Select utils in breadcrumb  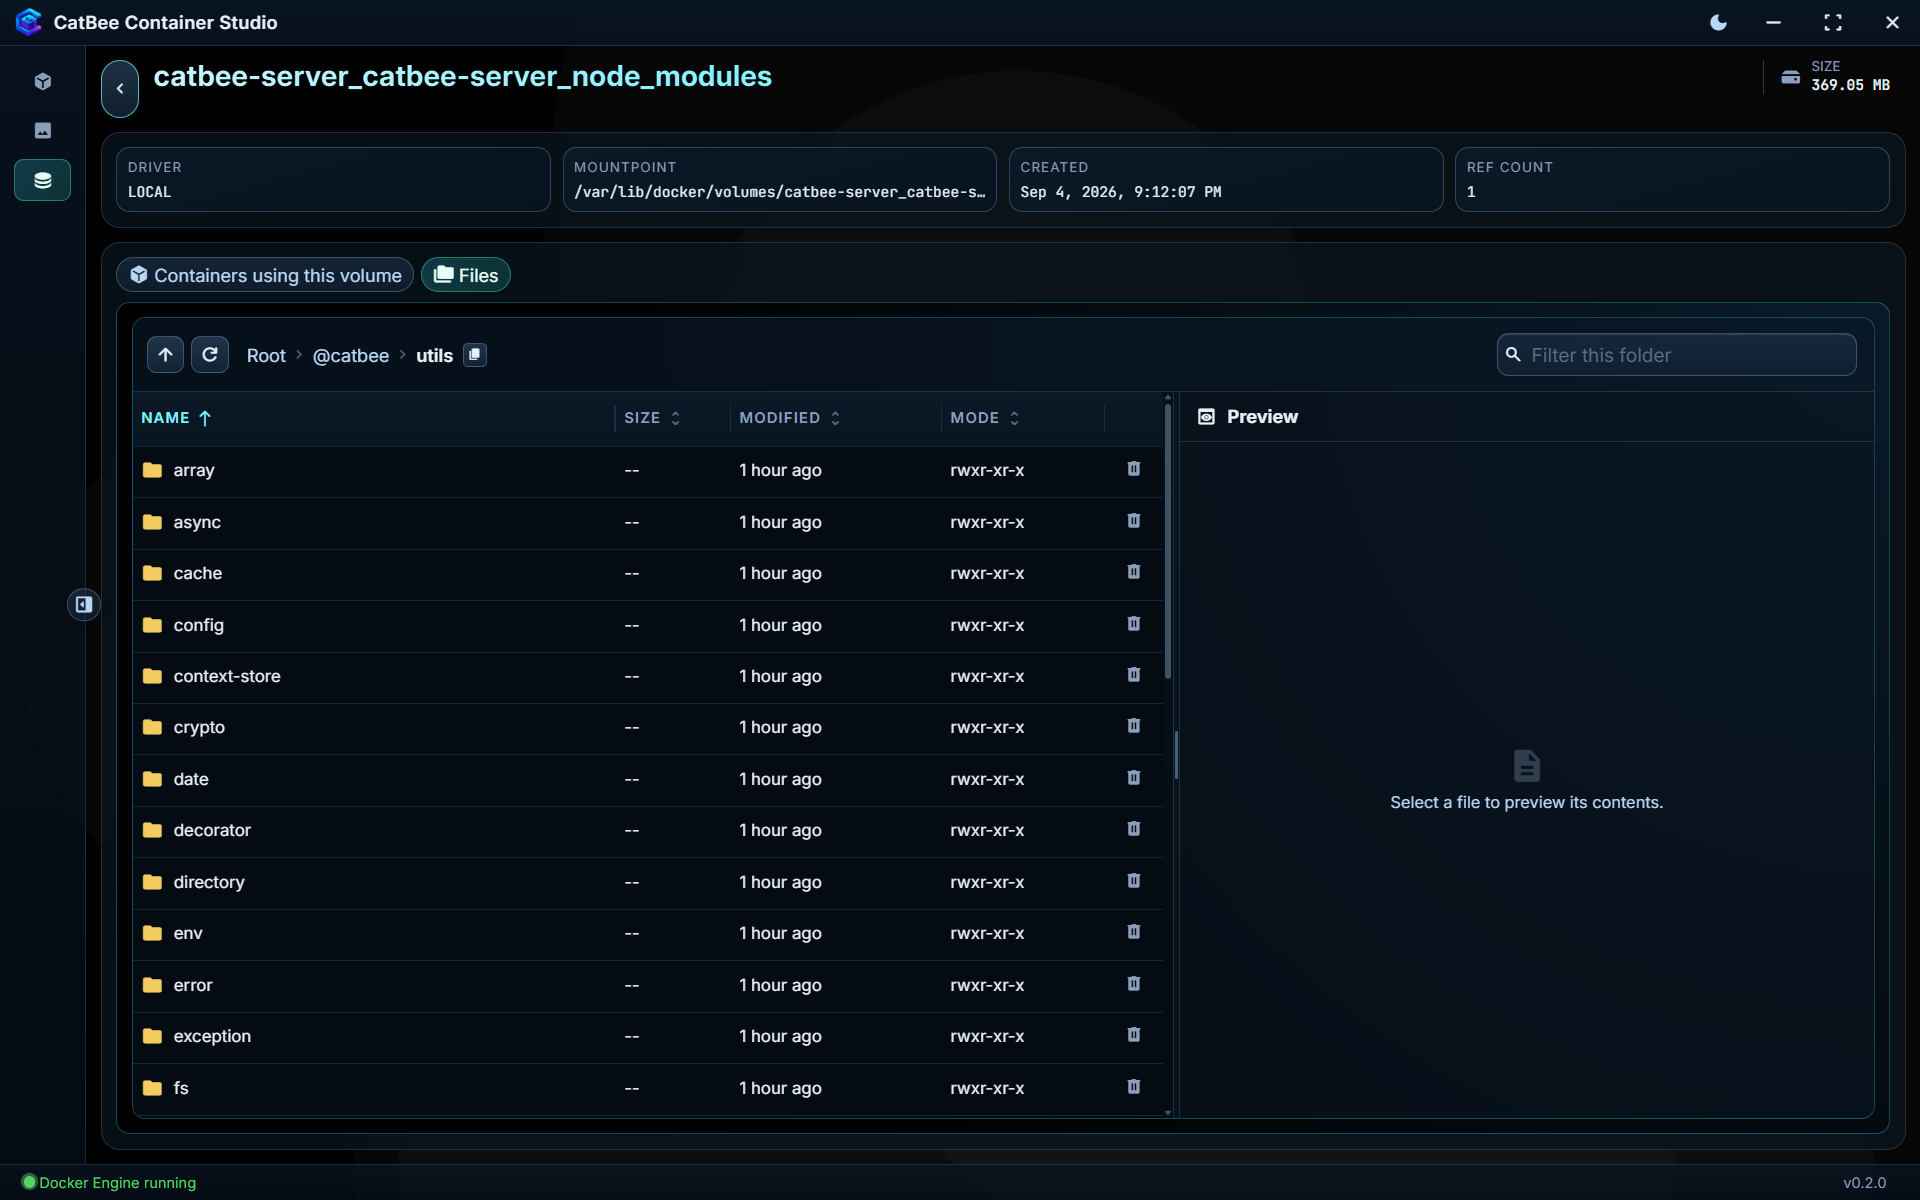(434, 356)
